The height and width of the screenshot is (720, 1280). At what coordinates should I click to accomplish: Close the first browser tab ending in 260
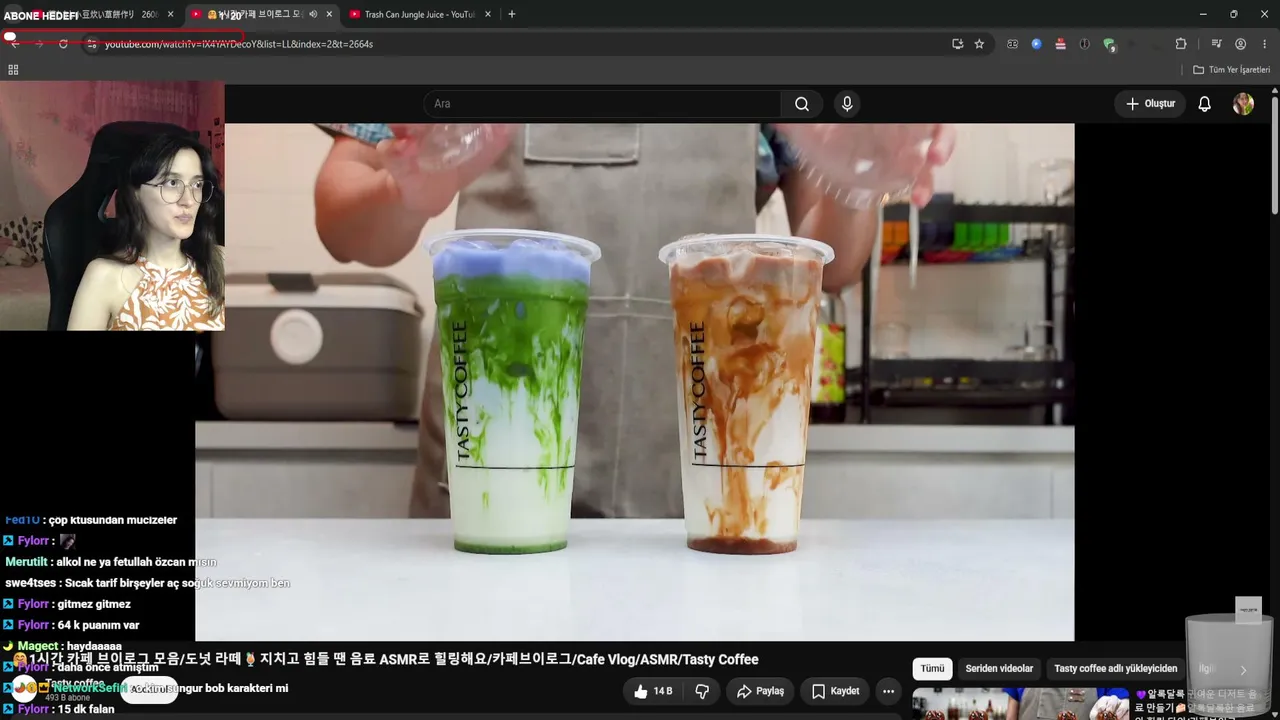pyautogui.click(x=170, y=15)
